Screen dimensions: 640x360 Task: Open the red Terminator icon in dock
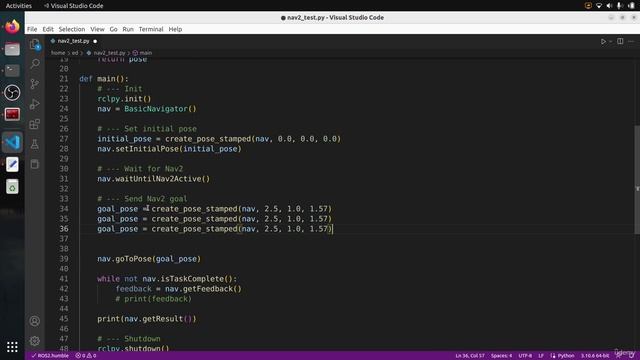pos(12,115)
